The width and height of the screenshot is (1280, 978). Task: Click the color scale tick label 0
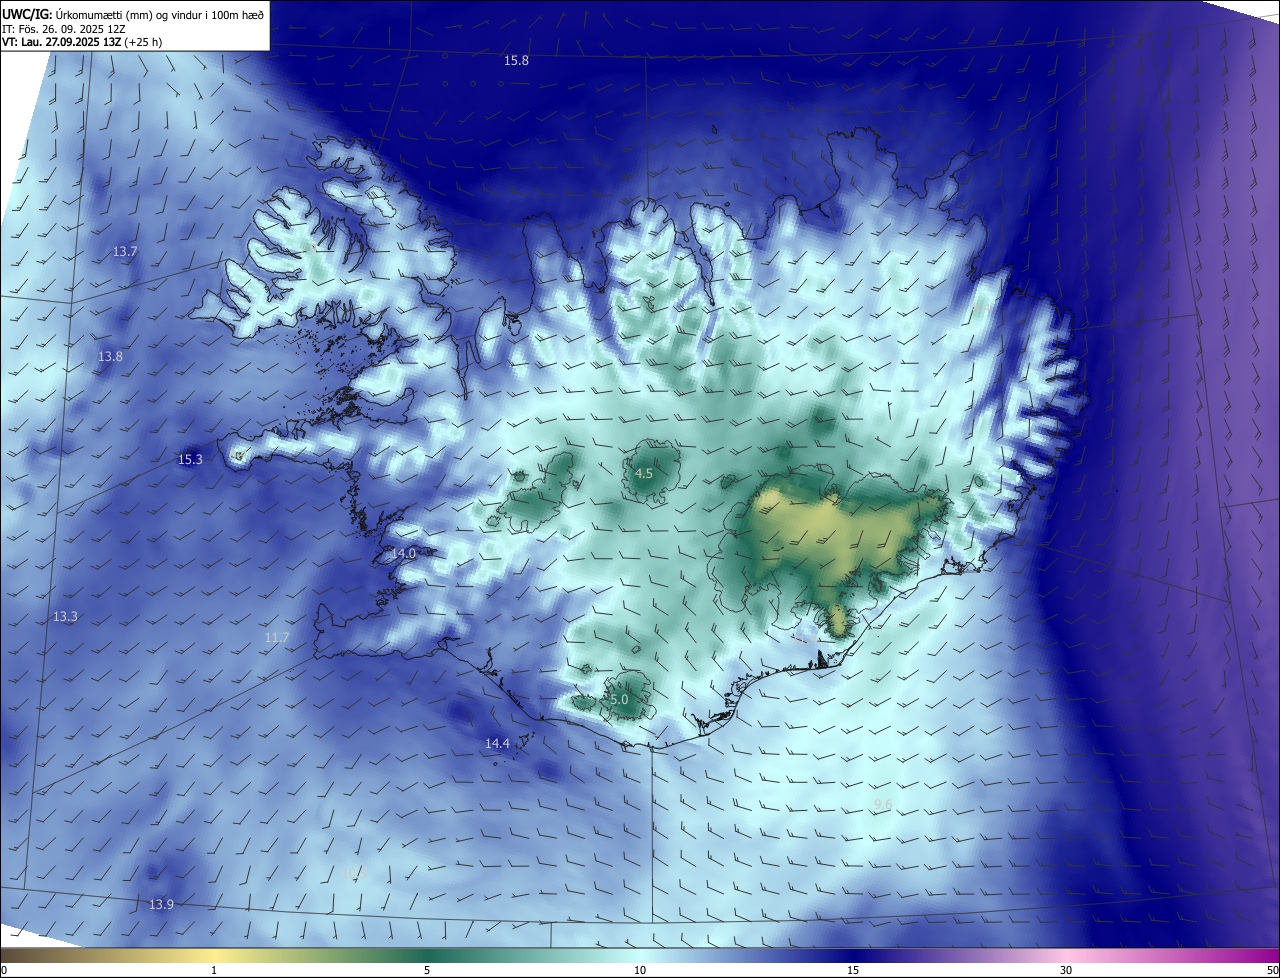(x=4, y=970)
